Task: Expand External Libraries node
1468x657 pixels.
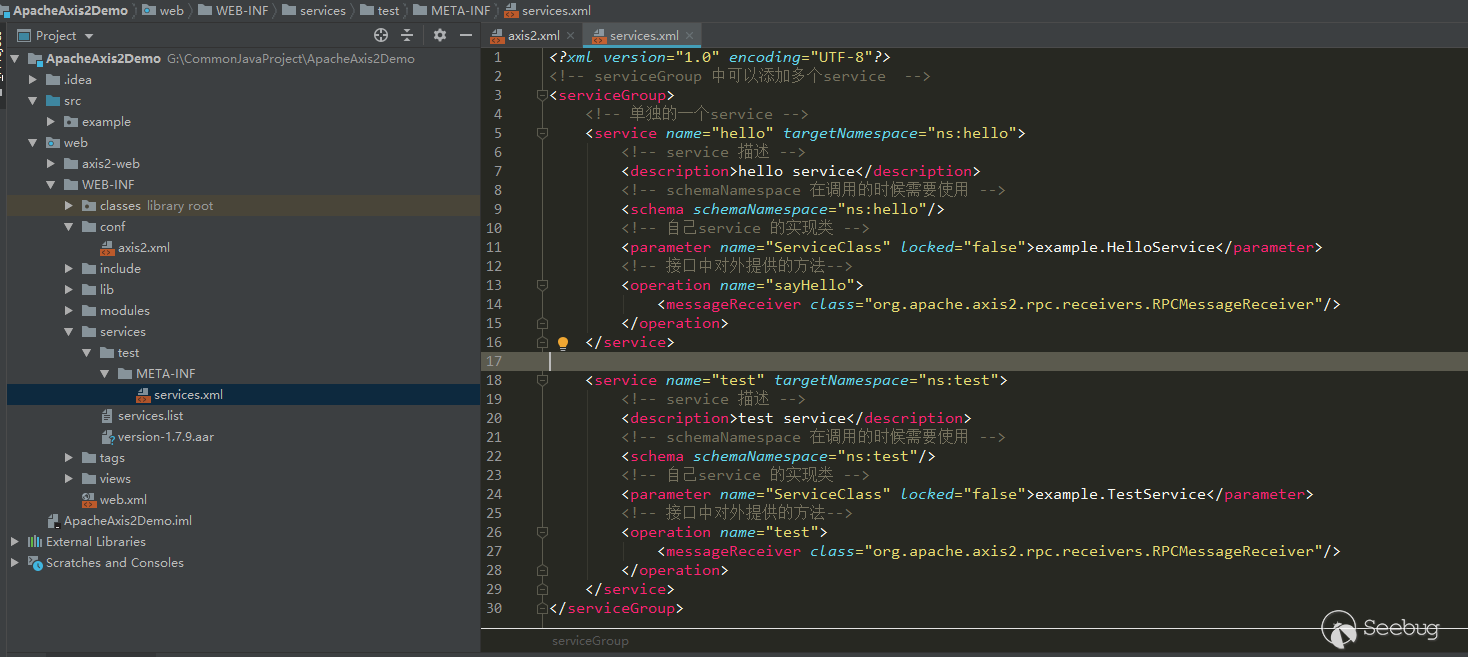Action: pos(15,542)
